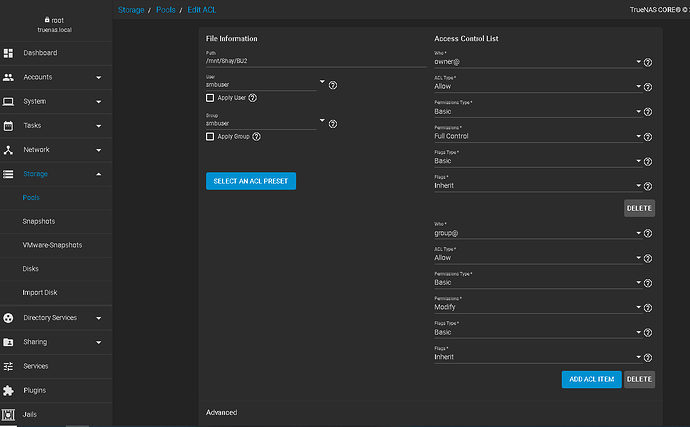Click the Path input field
Viewport: 690px width, 427px height.
coord(316,61)
